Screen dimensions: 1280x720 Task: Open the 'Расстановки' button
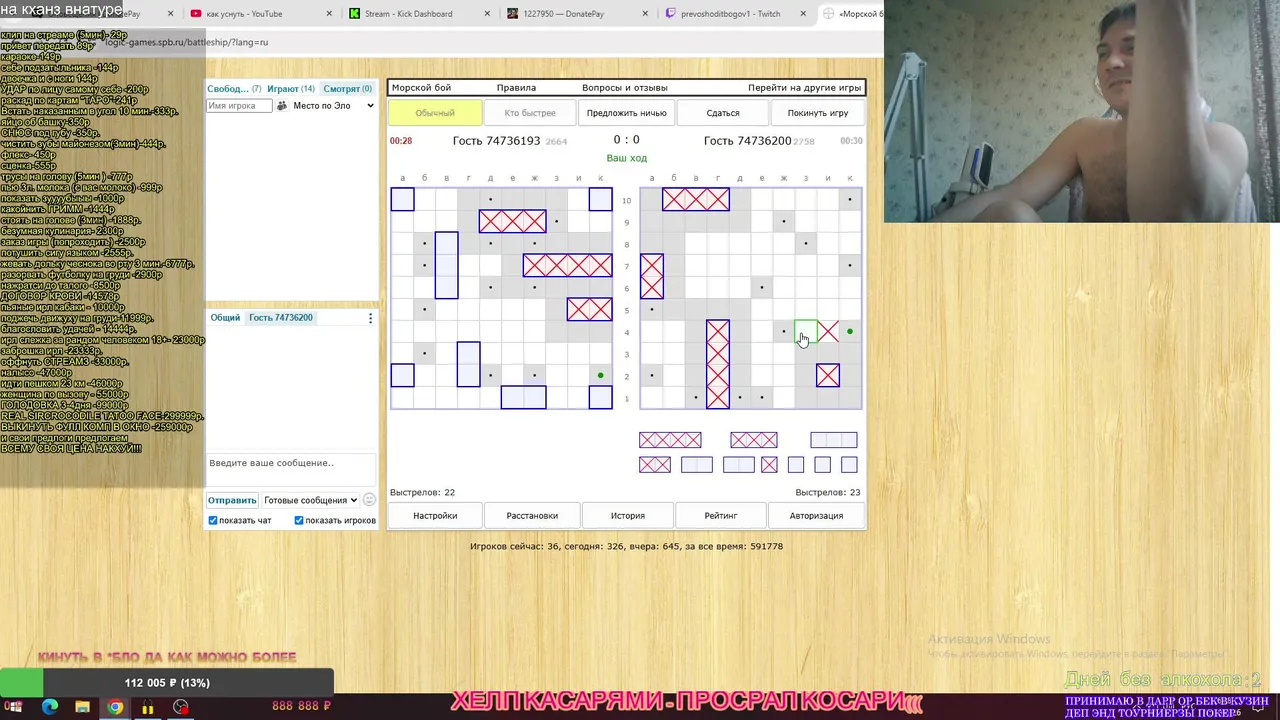[532, 516]
